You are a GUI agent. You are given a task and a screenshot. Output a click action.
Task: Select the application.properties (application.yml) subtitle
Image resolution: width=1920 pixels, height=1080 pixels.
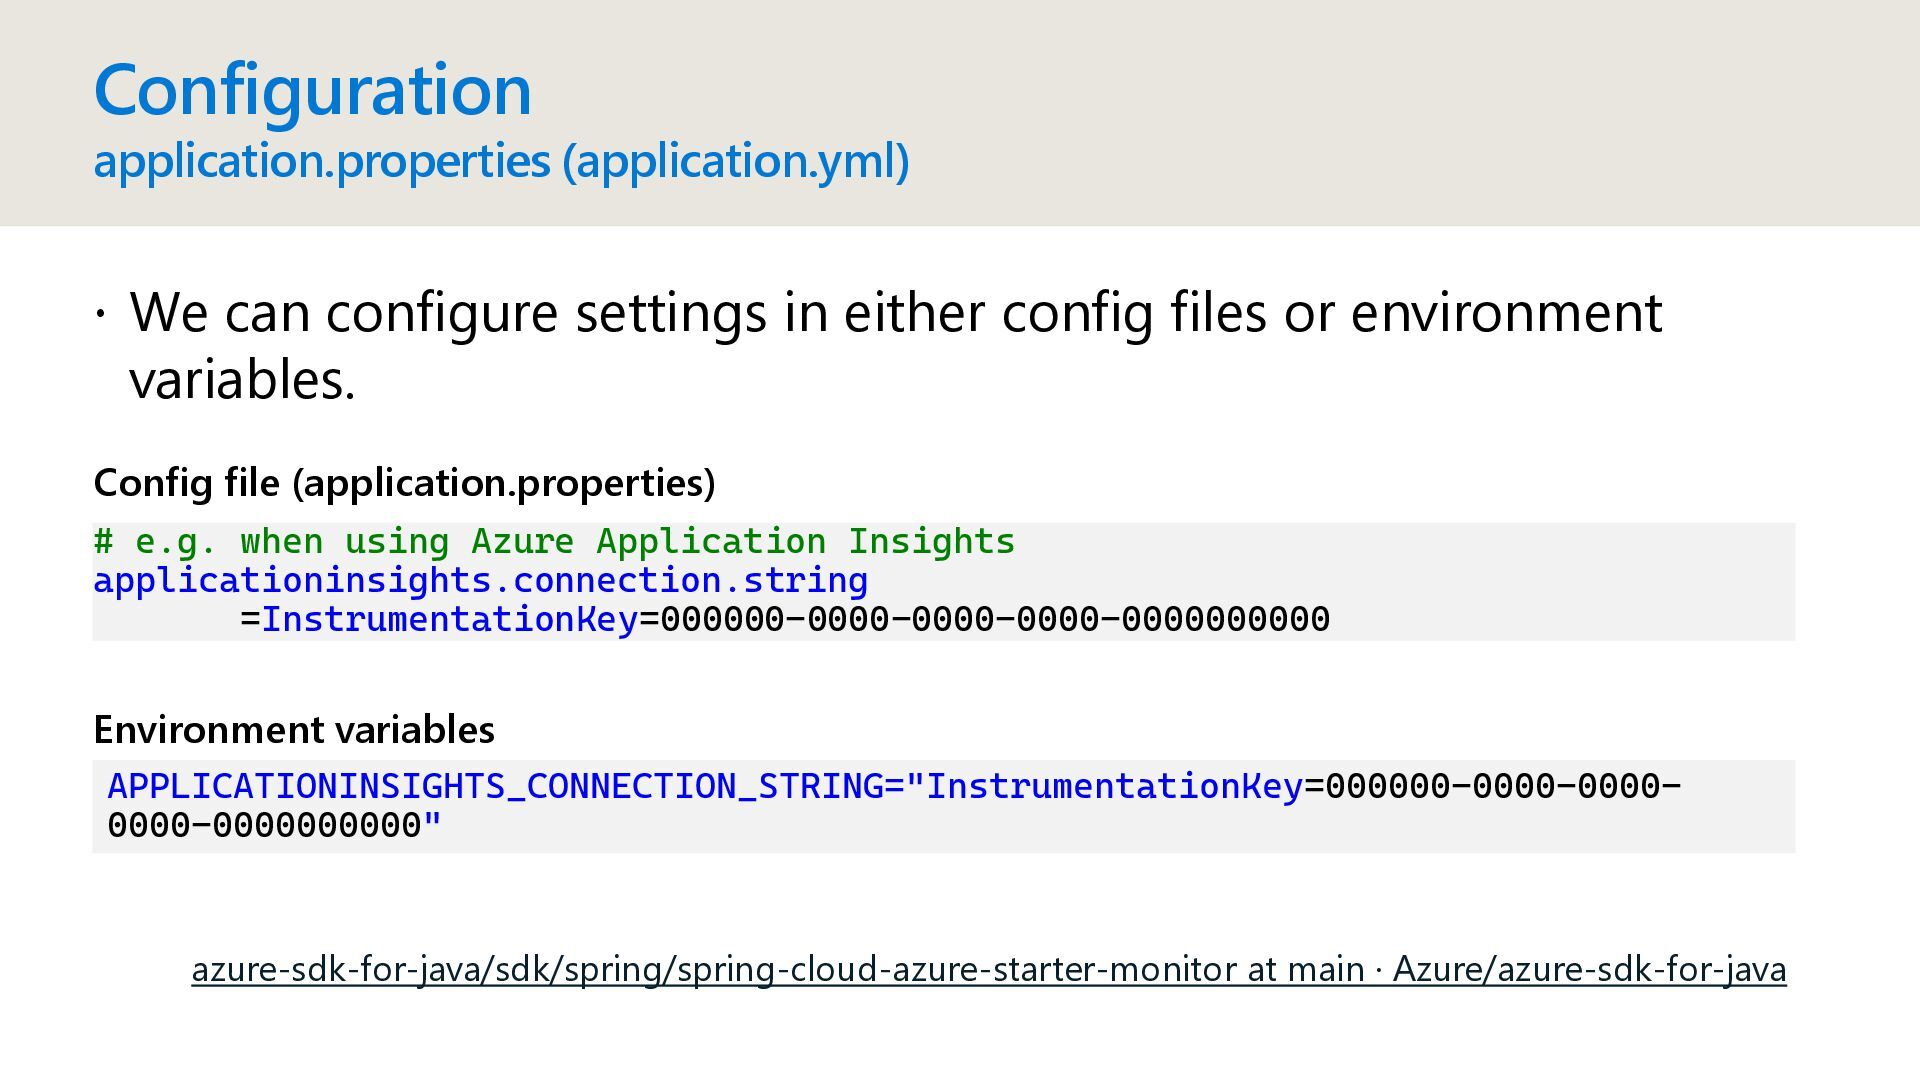tap(501, 160)
